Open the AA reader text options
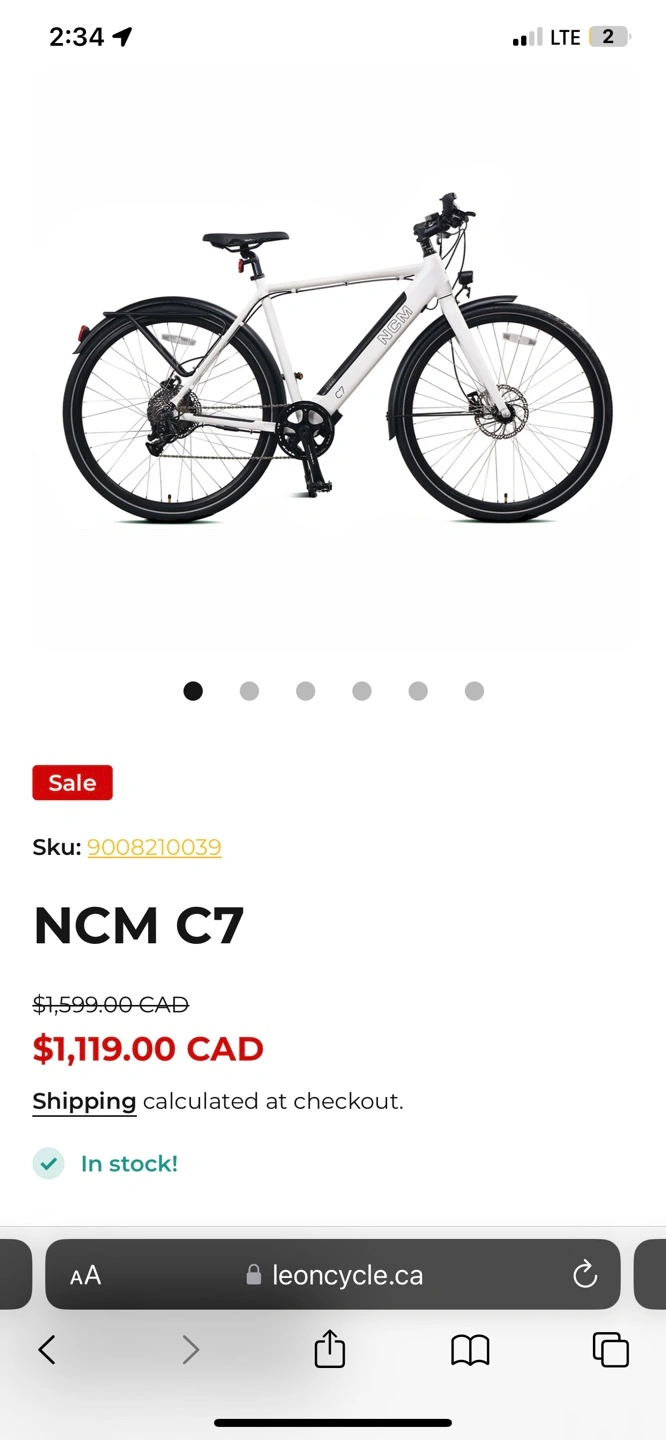This screenshot has height=1440, width=666. pos(86,1276)
